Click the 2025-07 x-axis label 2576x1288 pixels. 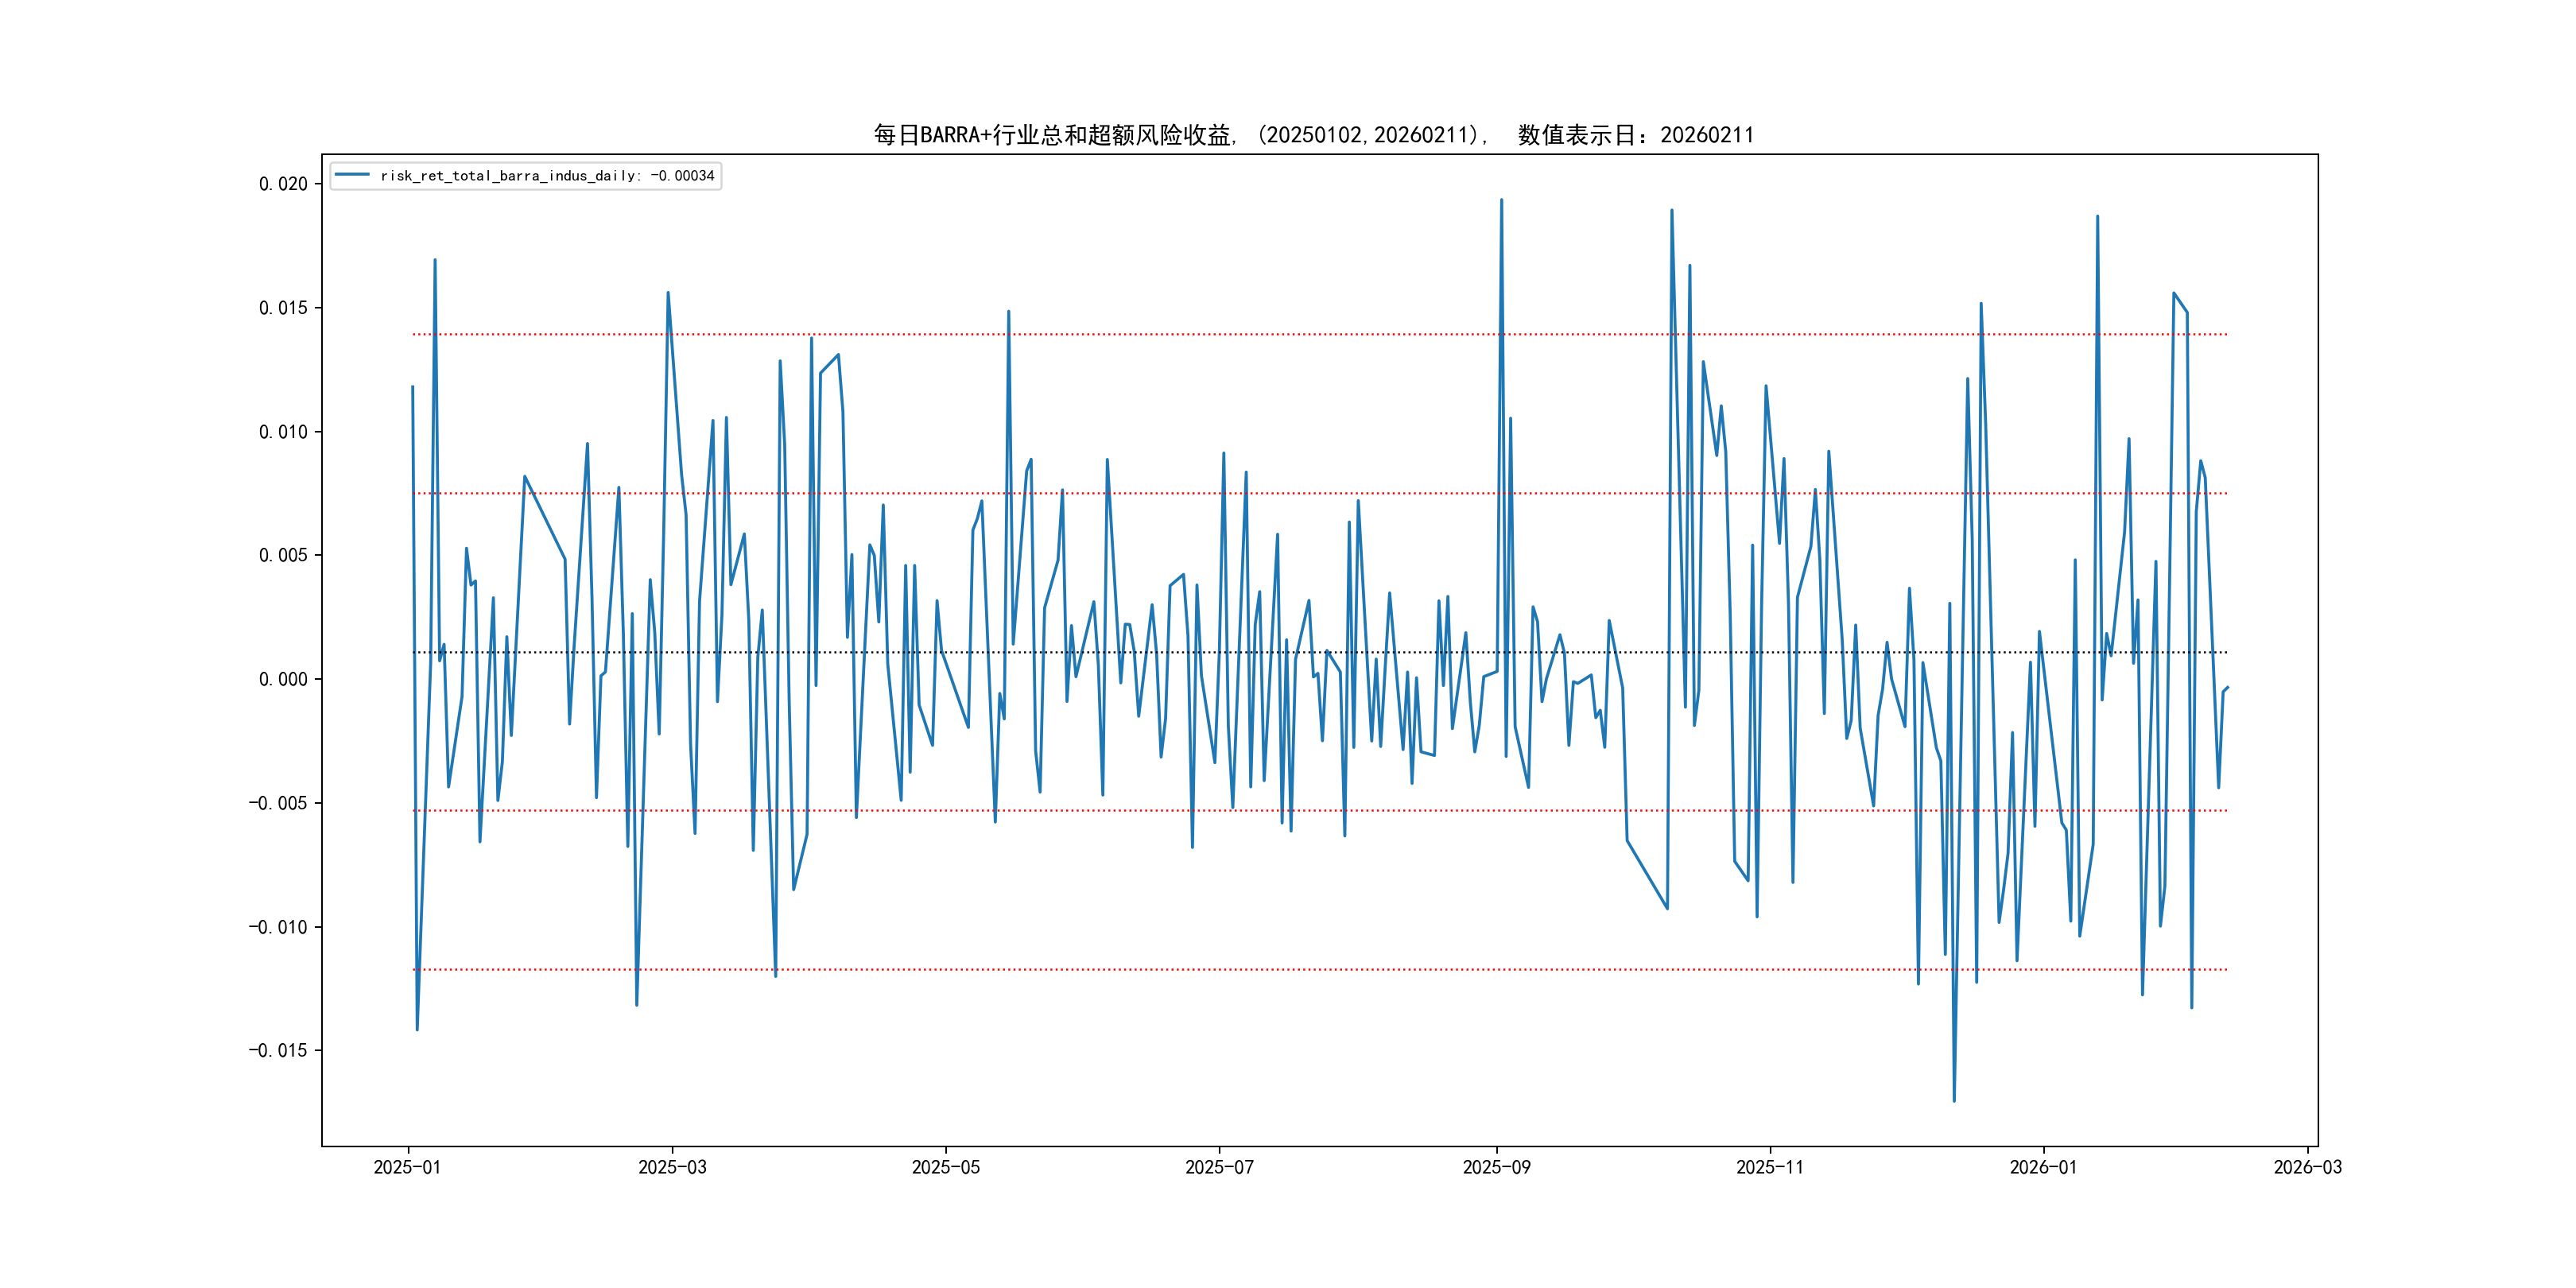(1219, 1167)
